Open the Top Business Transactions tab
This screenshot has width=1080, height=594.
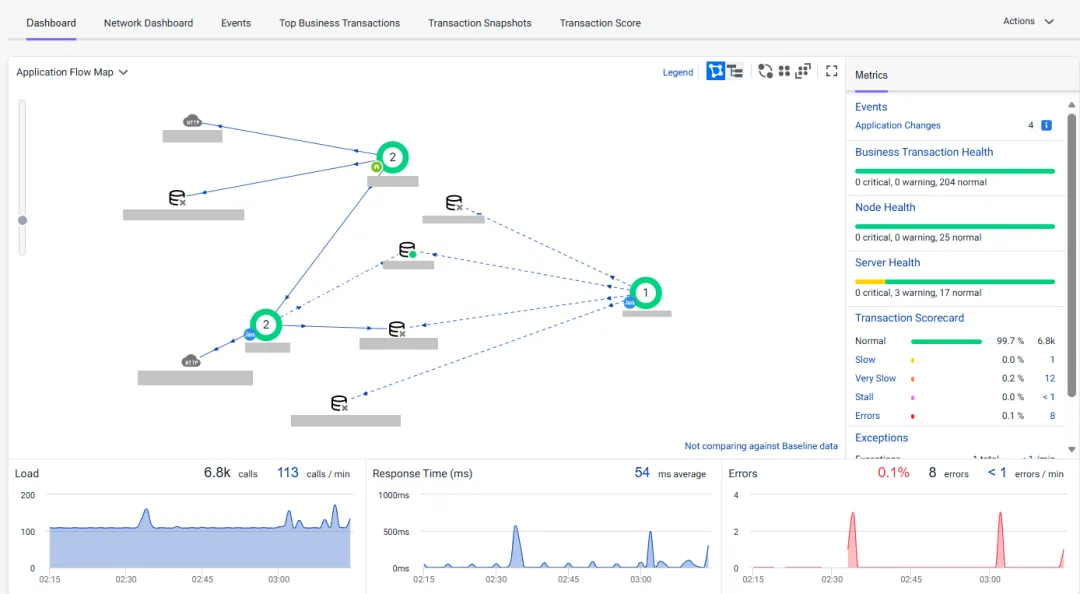click(x=340, y=23)
